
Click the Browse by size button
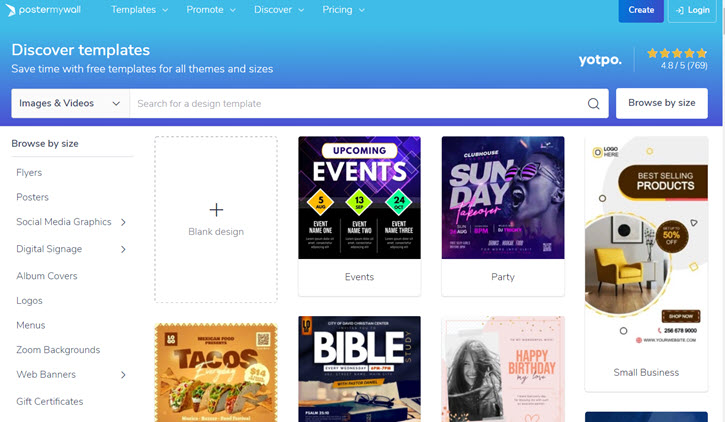click(662, 103)
